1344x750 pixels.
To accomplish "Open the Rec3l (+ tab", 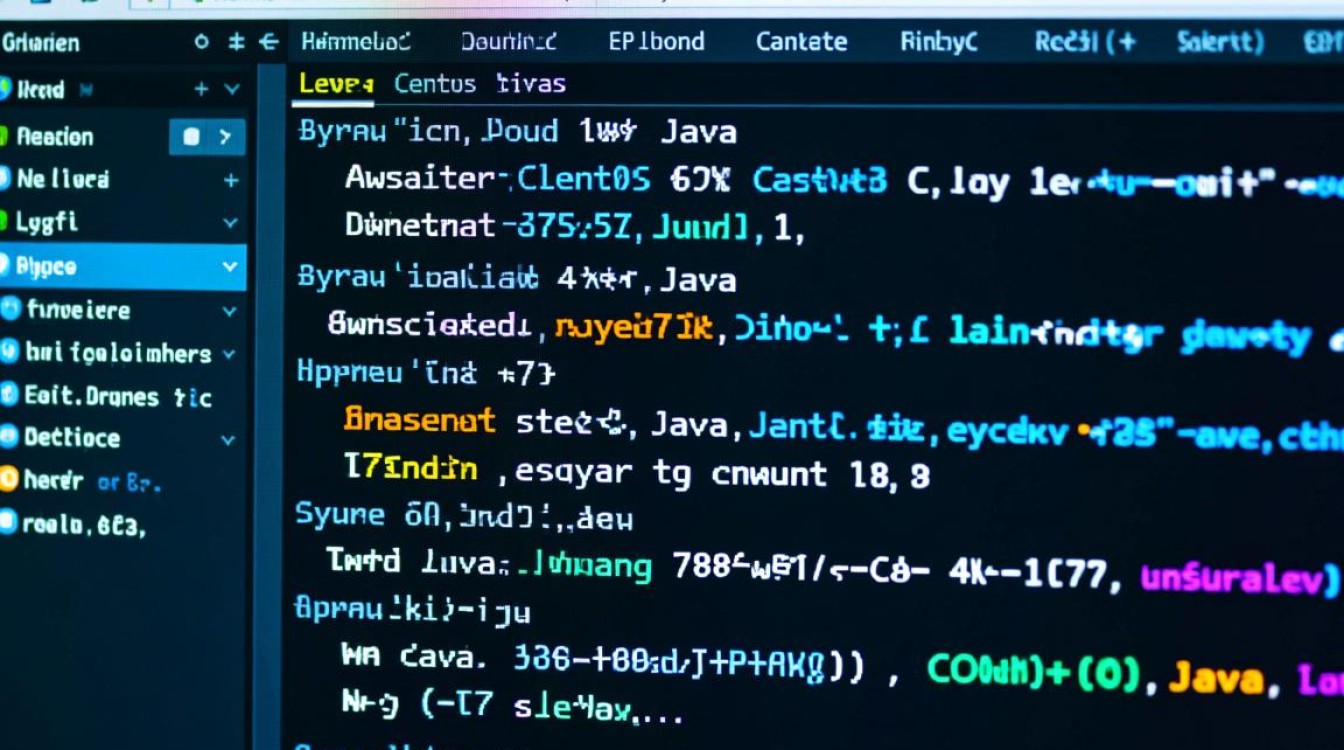I will [1085, 42].
